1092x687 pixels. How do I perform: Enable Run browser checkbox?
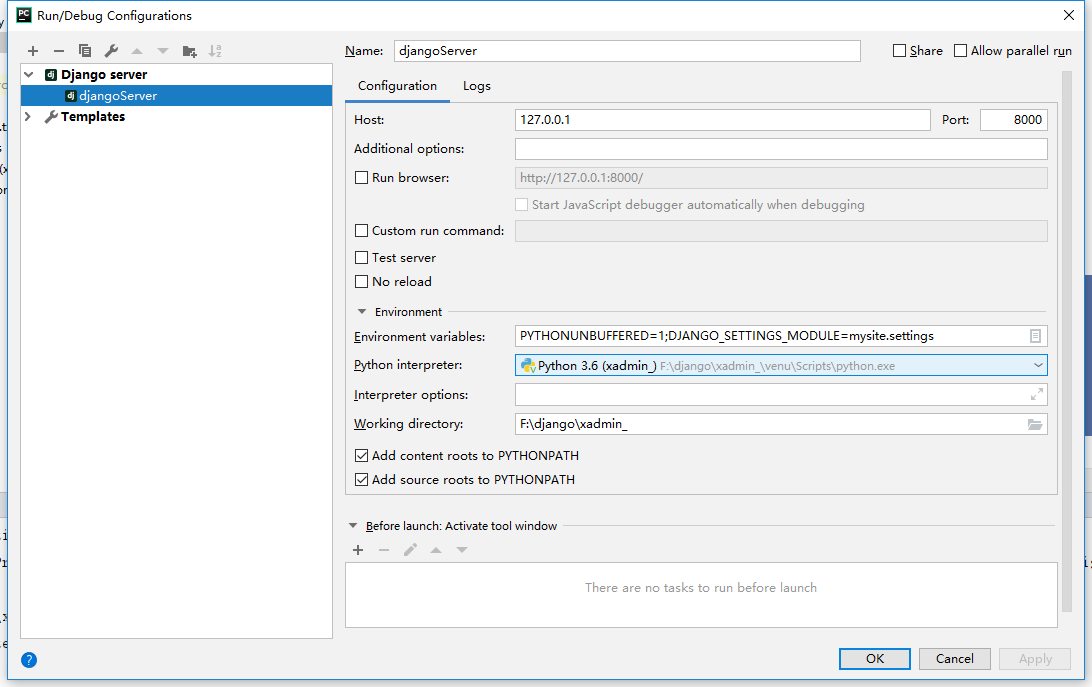(x=361, y=178)
